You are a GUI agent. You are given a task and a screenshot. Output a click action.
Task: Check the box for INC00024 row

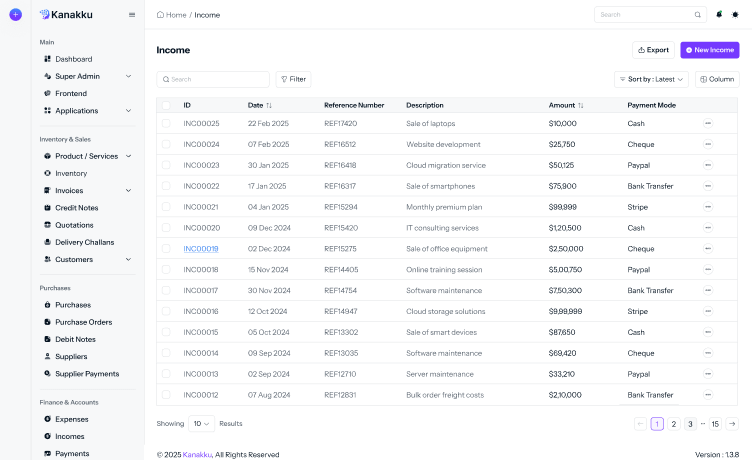coord(166,144)
